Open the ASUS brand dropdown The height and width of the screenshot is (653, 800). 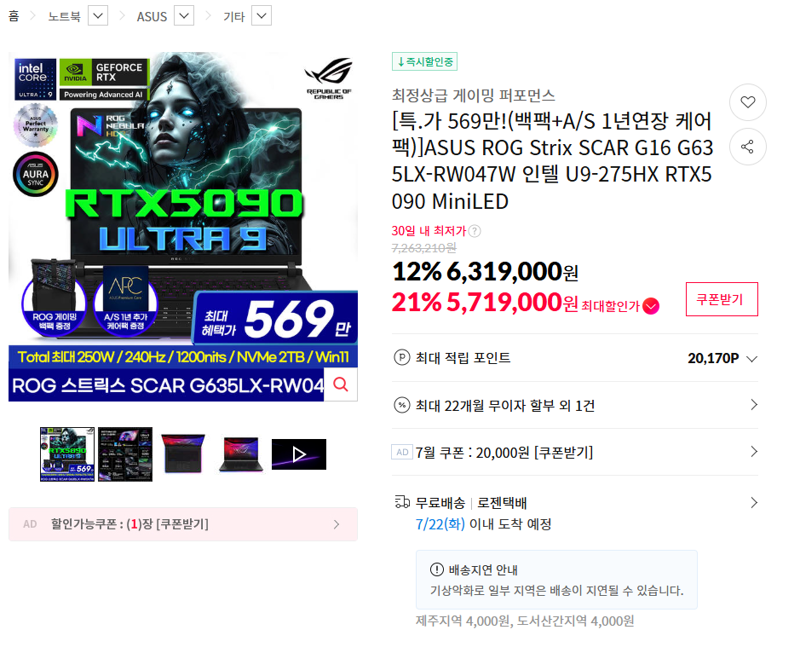[x=184, y=16]
